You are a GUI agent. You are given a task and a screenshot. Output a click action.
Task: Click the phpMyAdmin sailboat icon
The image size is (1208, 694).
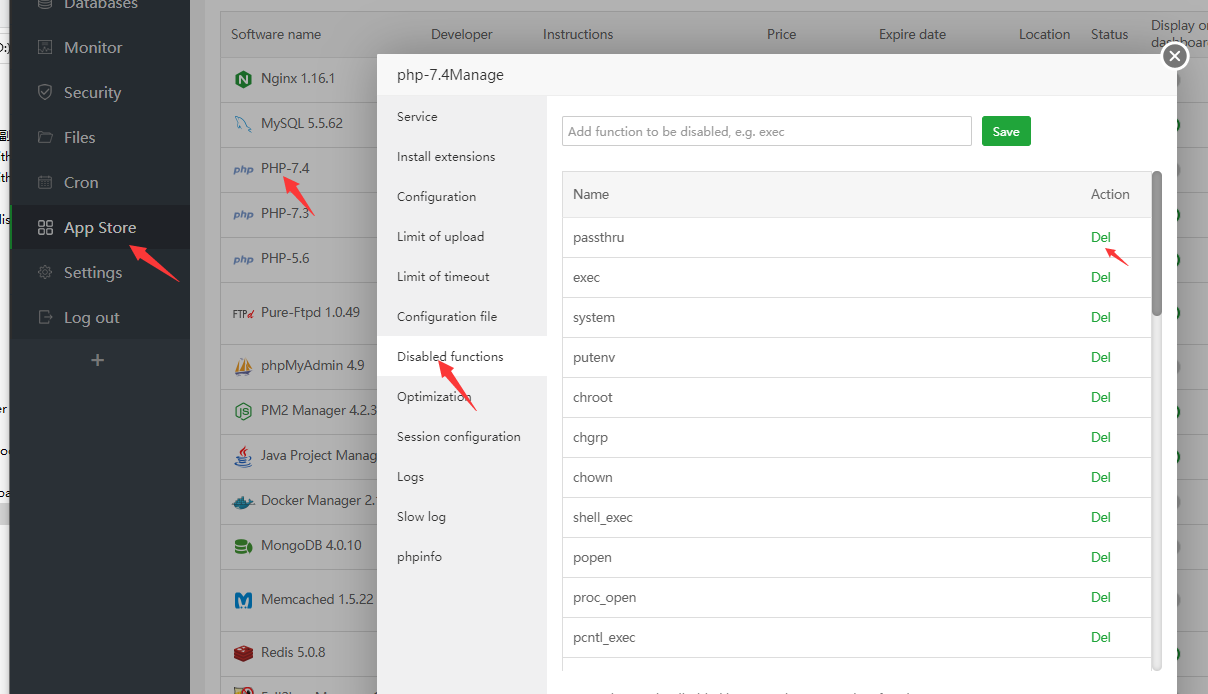pos(243,366)
